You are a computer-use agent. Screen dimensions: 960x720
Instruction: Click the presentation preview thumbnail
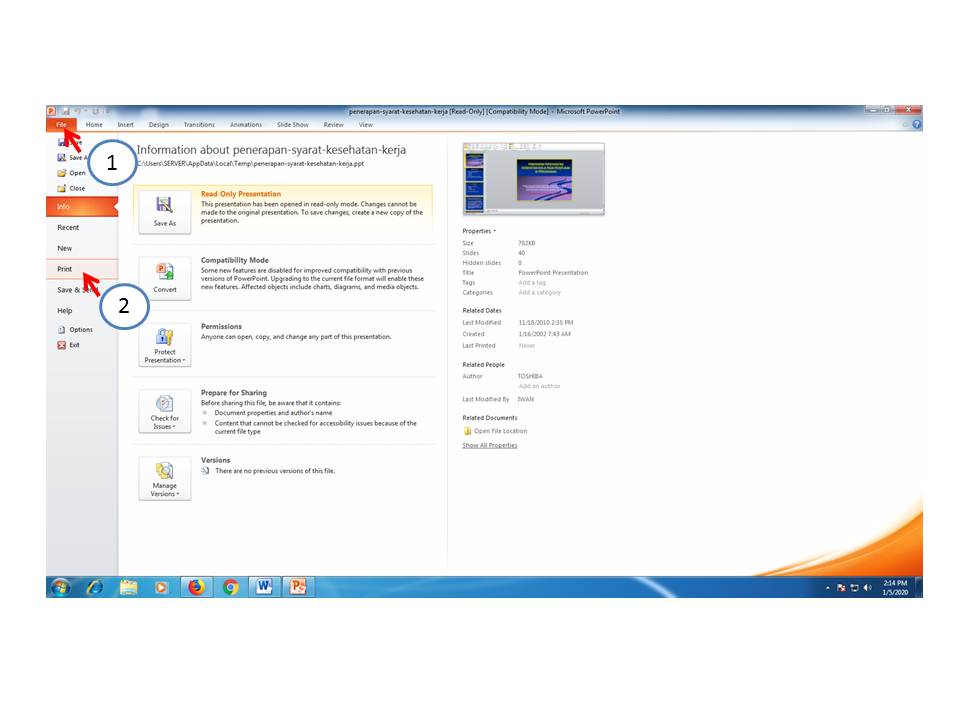[533, 179]
